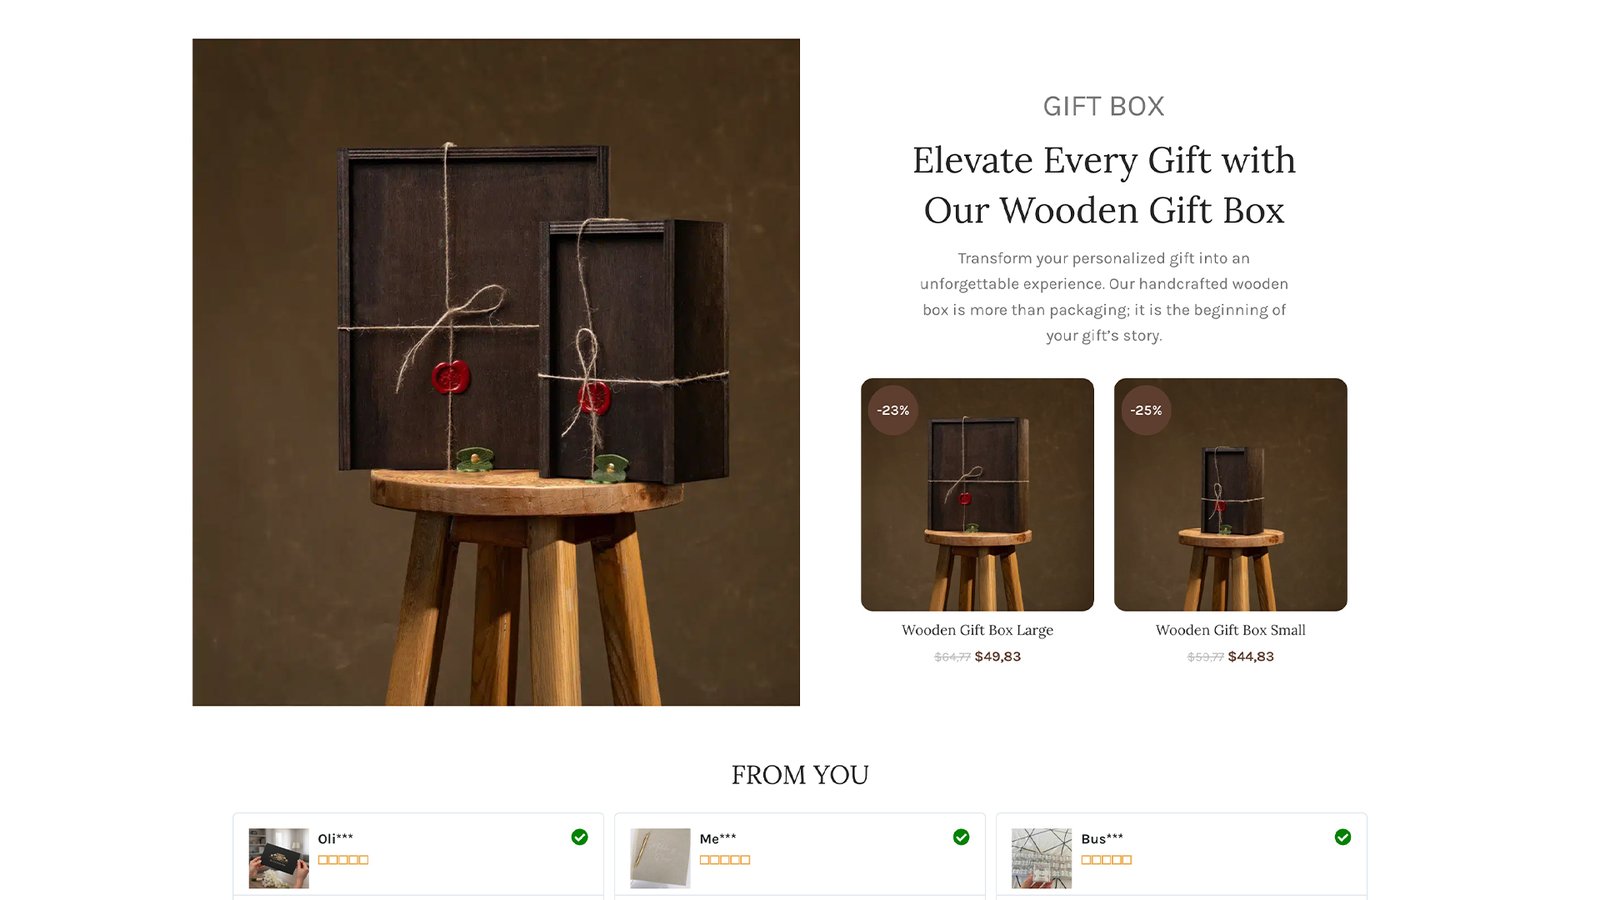Open Bus*** review photo thumbnail
The image size is (1600, 900).
1041,858
